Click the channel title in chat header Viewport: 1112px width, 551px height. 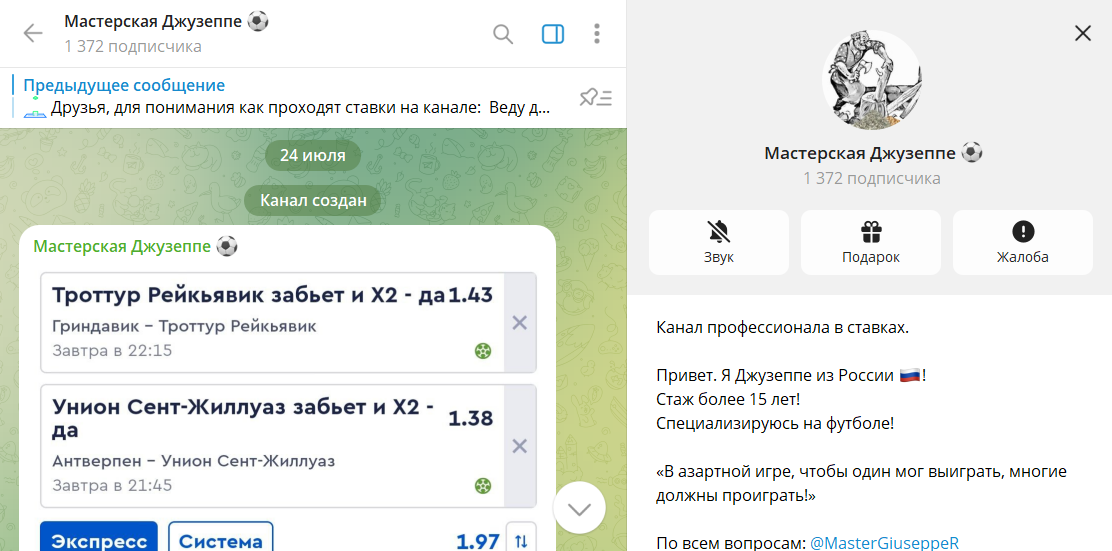tap(166, 22)
